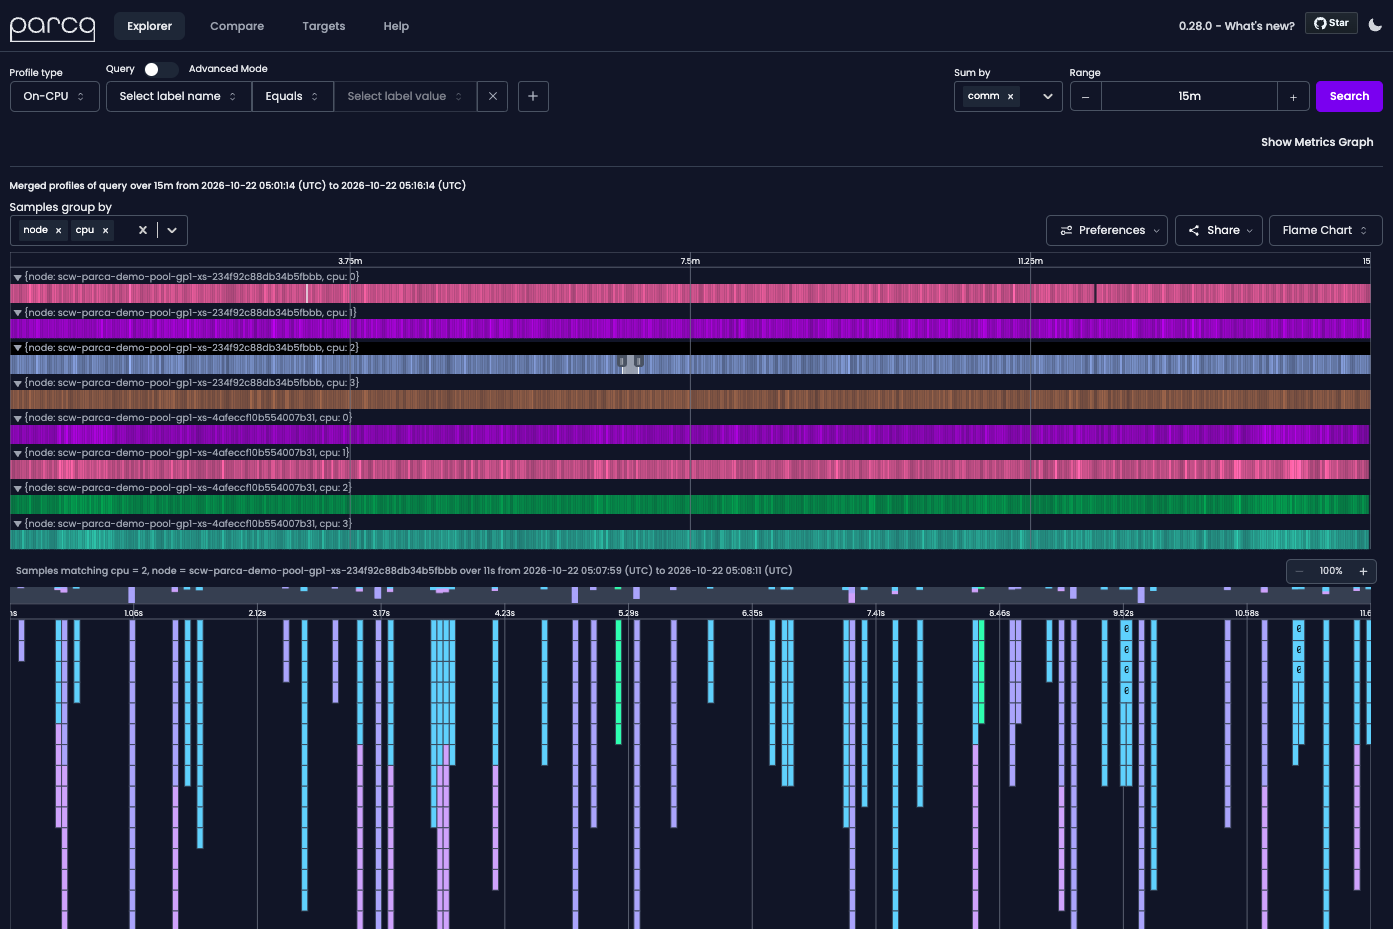The image size is (1393, 929).
Task: Click the Search button
Action: [1349, 96]
